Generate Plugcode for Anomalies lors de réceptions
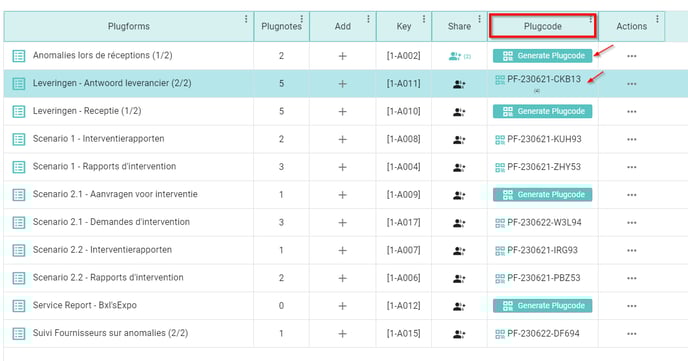 542,56
